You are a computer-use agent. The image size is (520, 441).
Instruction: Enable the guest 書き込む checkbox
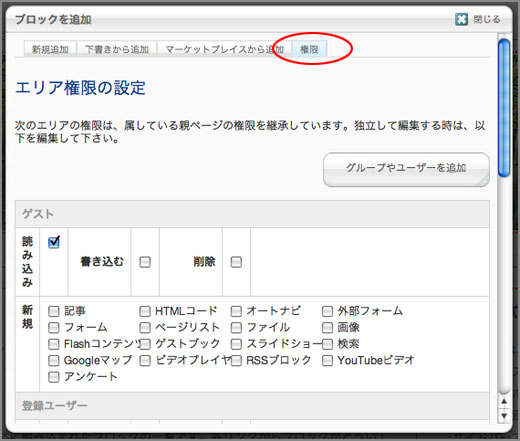[x=145, y=262]
